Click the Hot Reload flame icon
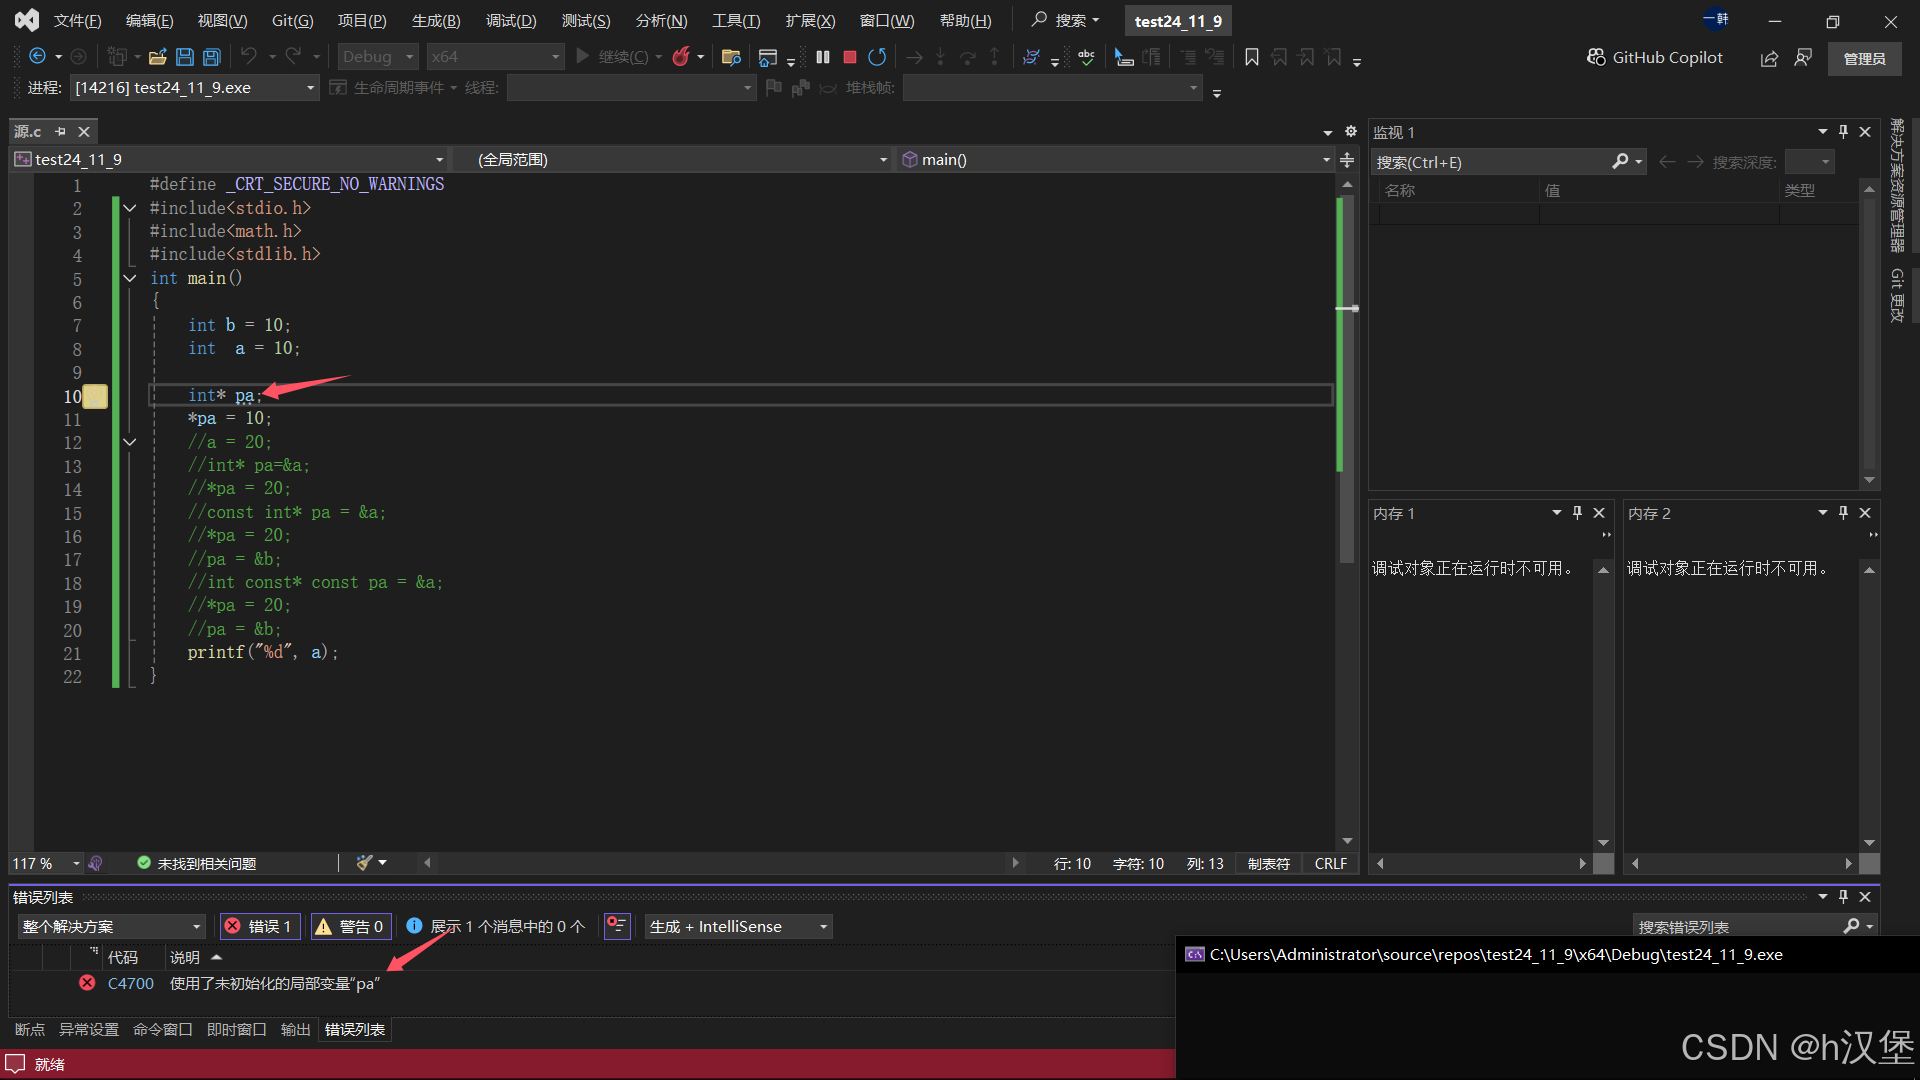1920x1080 pixels. pos(681,57)
